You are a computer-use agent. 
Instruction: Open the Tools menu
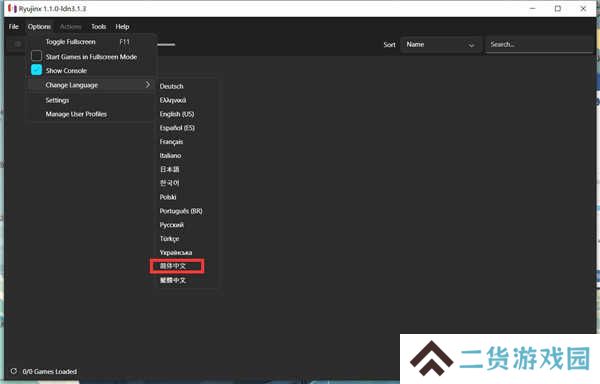[98, 26]
